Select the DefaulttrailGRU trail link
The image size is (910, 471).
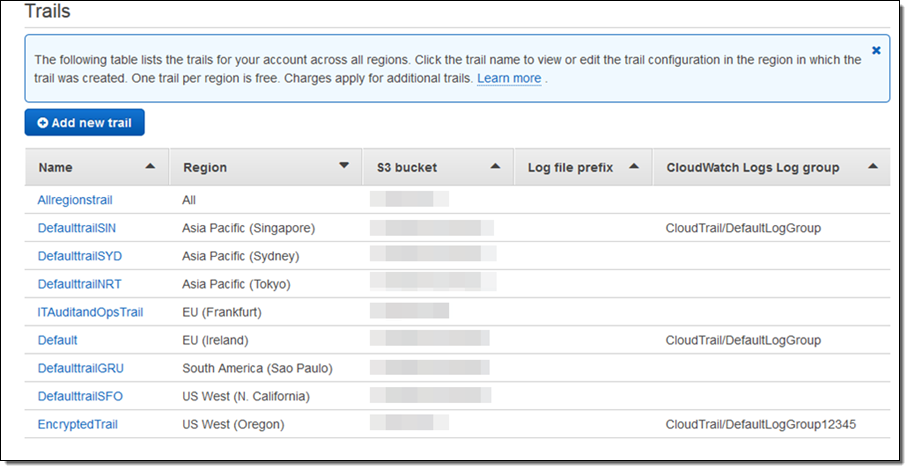pyautogui.click(x=78, y=368)
